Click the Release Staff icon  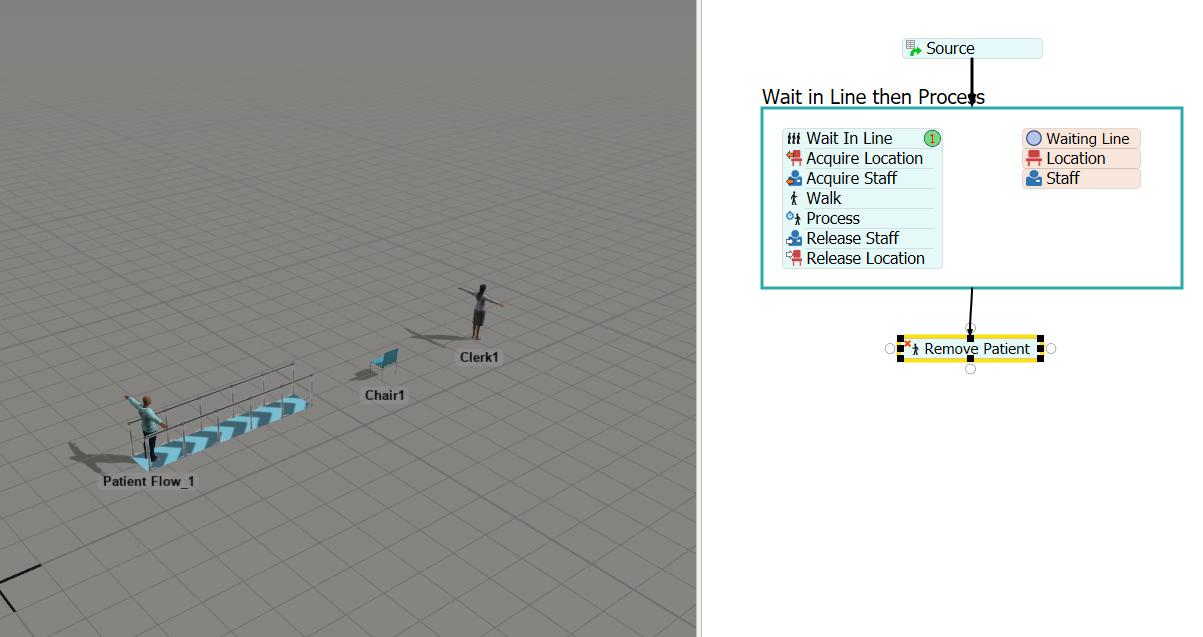click(794, 238)
